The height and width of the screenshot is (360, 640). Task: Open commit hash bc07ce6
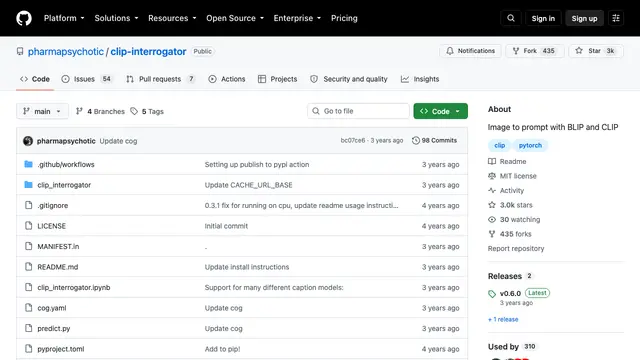tap(353, 140)
